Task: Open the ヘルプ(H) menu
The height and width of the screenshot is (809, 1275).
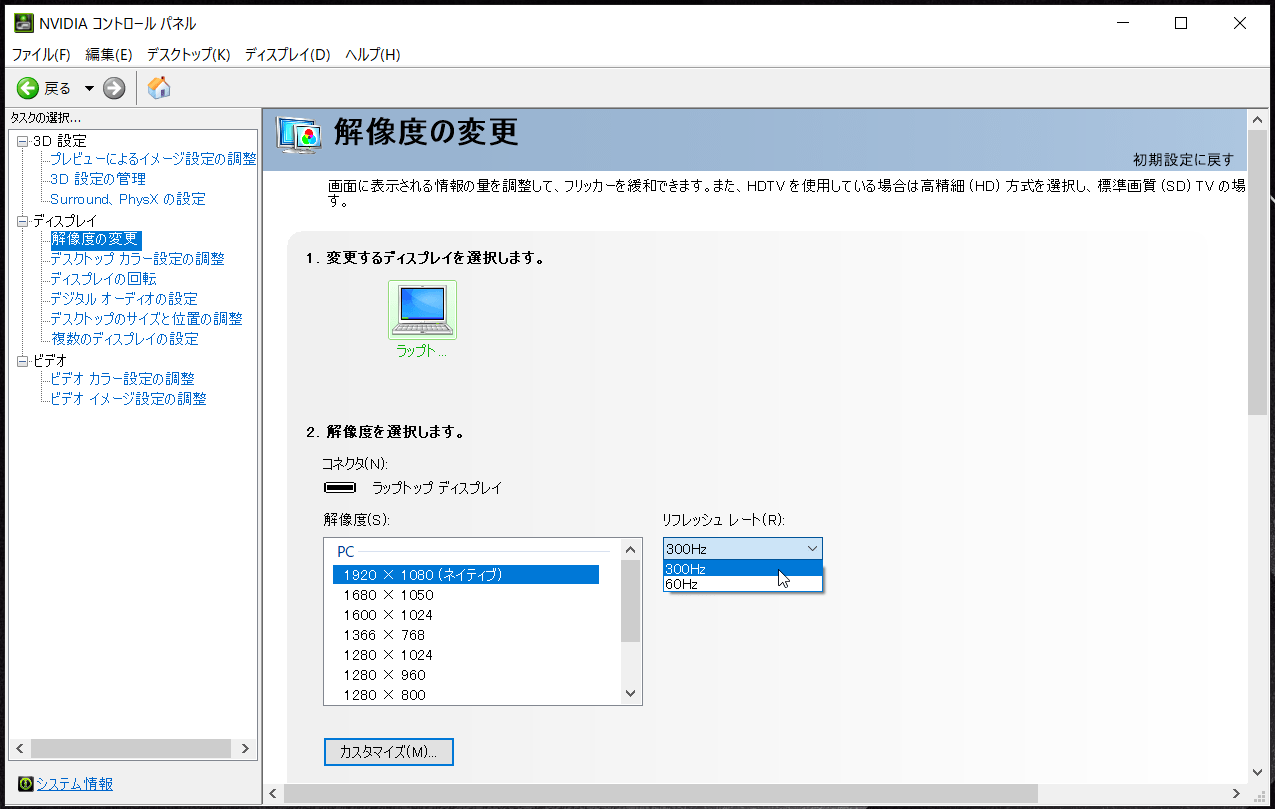Action: 372,54
